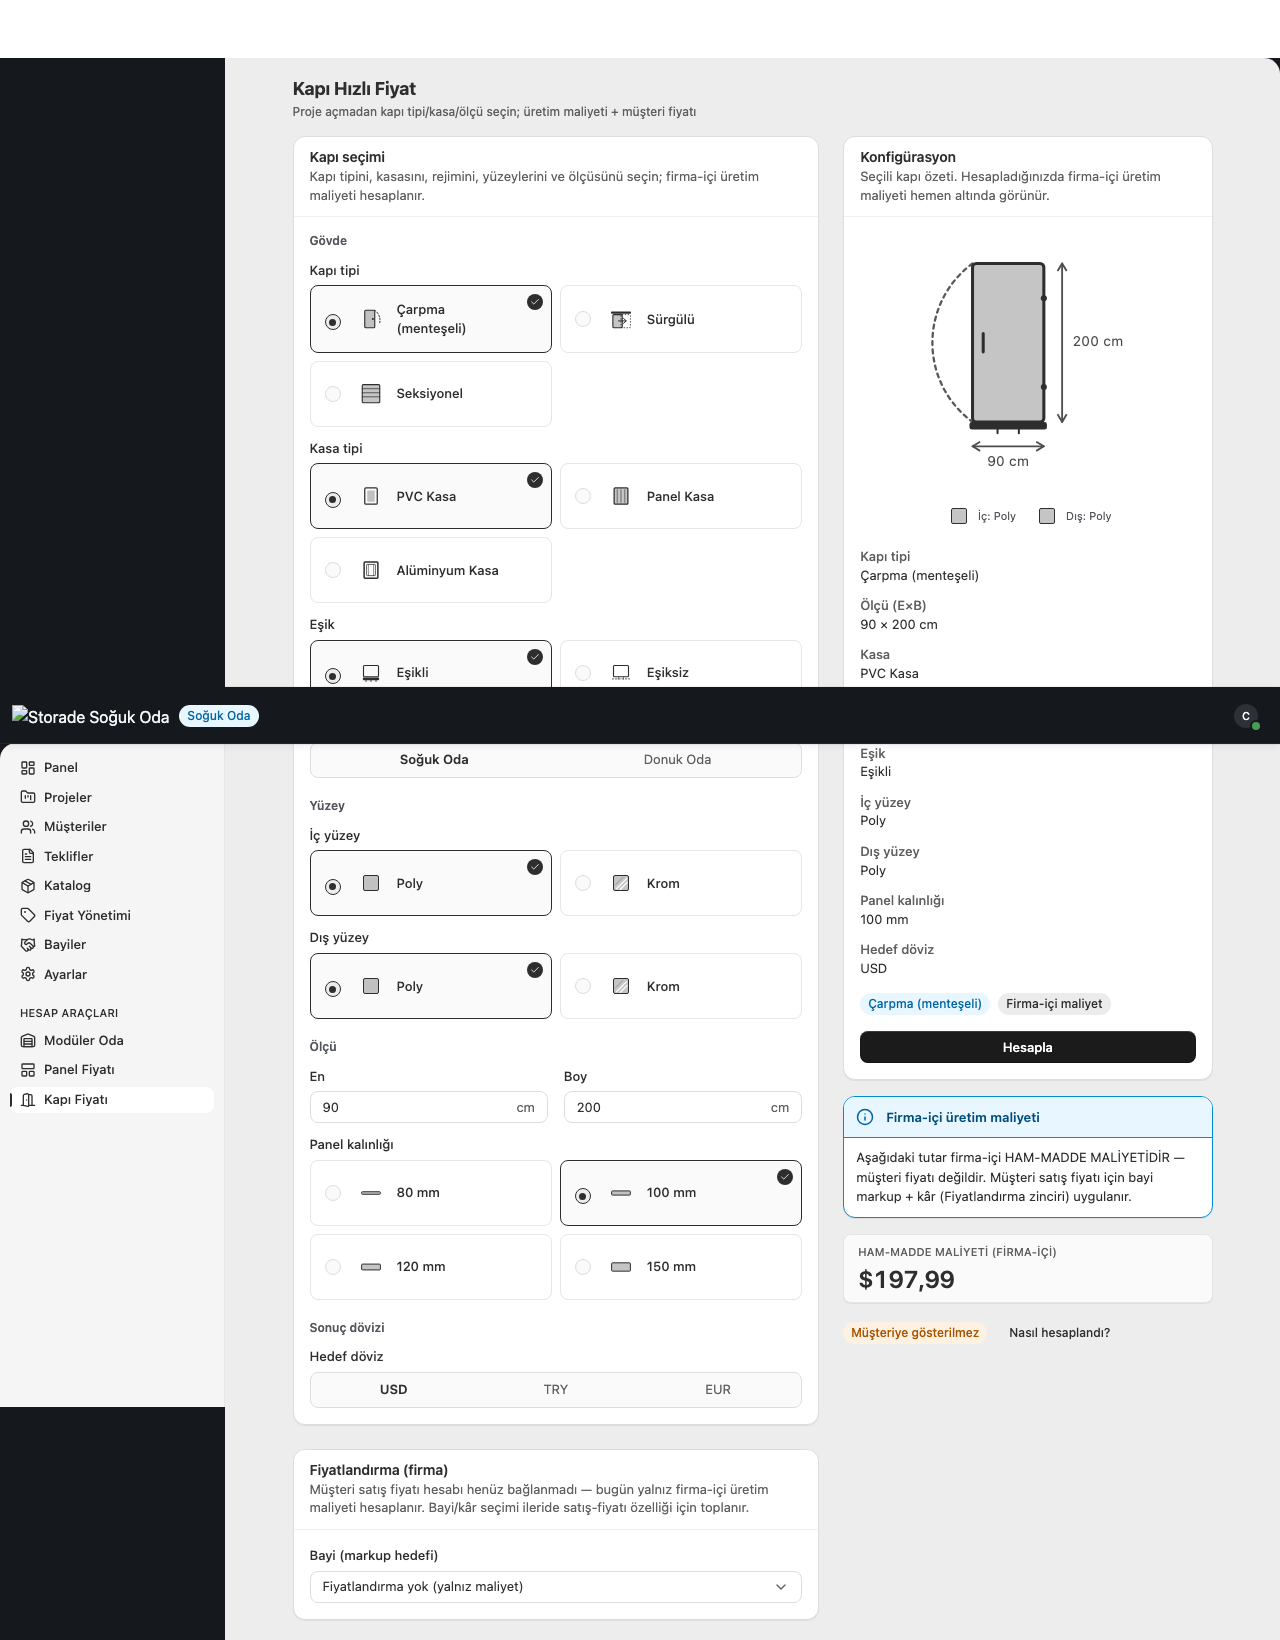Open the user avatar in top bar
1280x1640 pixels.
tap(1246, 716)
